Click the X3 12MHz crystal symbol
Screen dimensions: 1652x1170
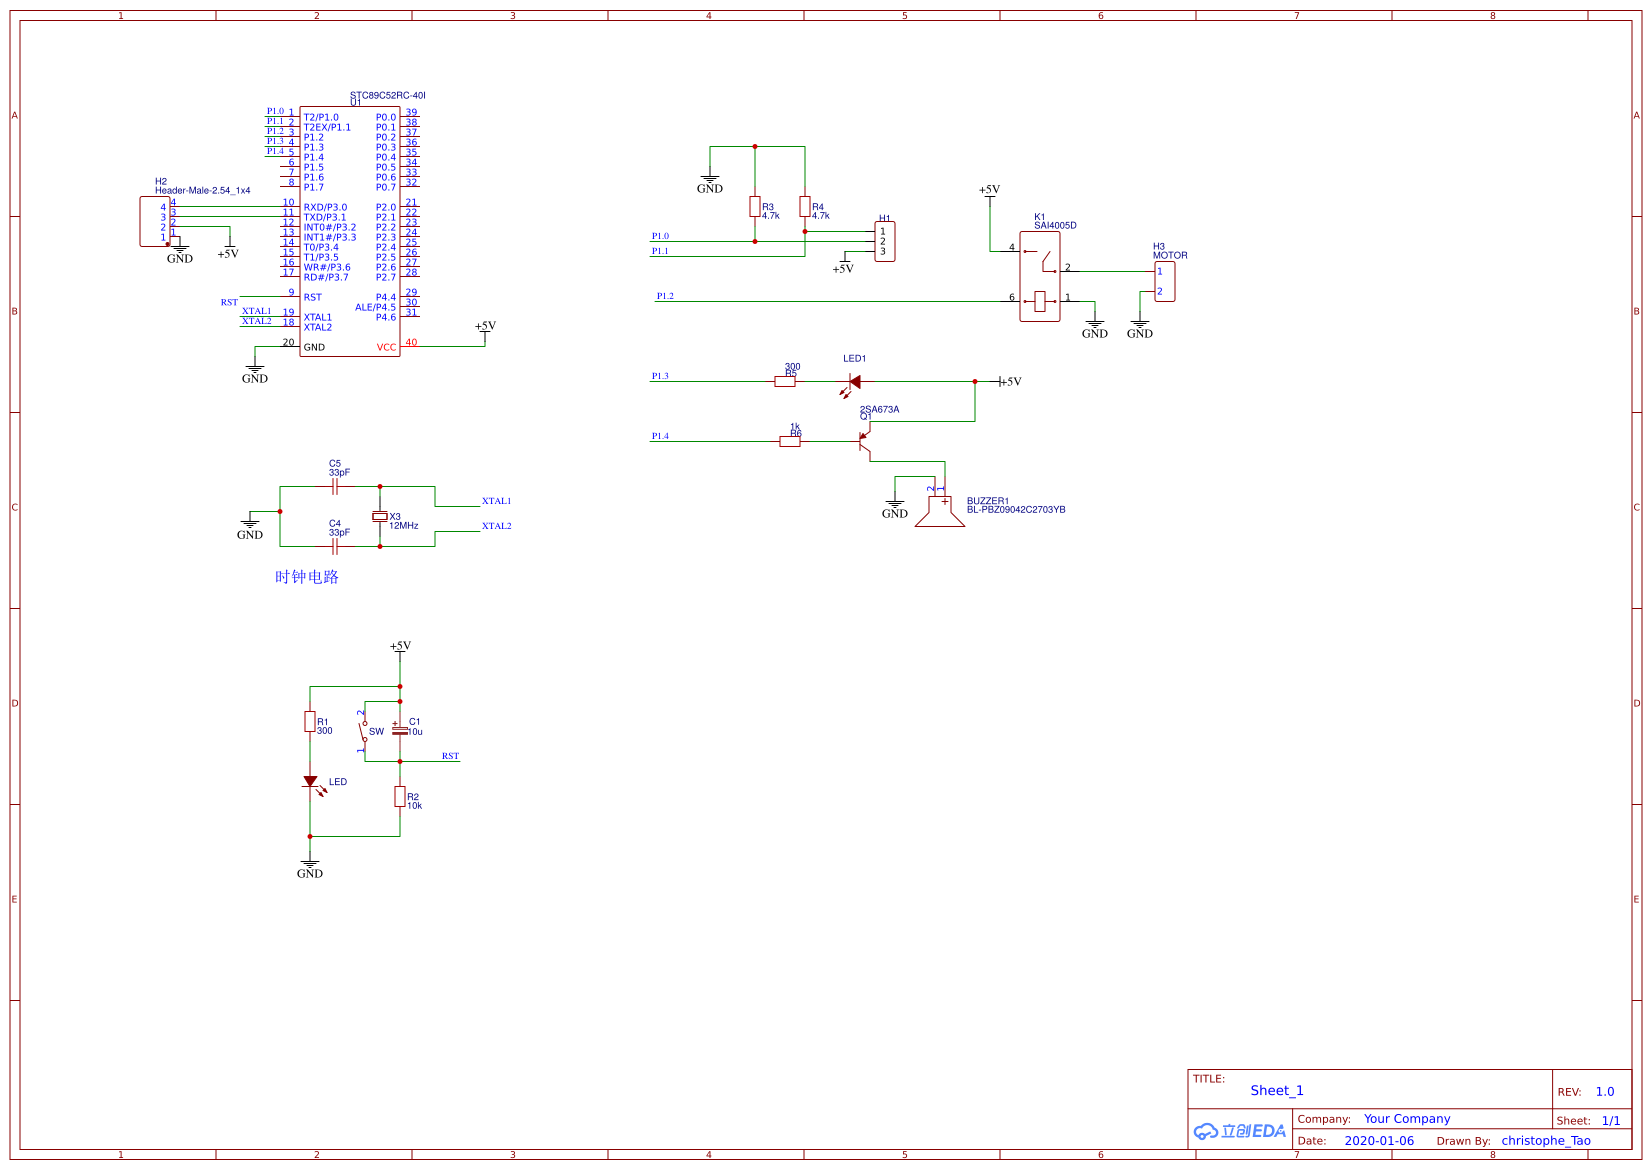coord(380,516)
